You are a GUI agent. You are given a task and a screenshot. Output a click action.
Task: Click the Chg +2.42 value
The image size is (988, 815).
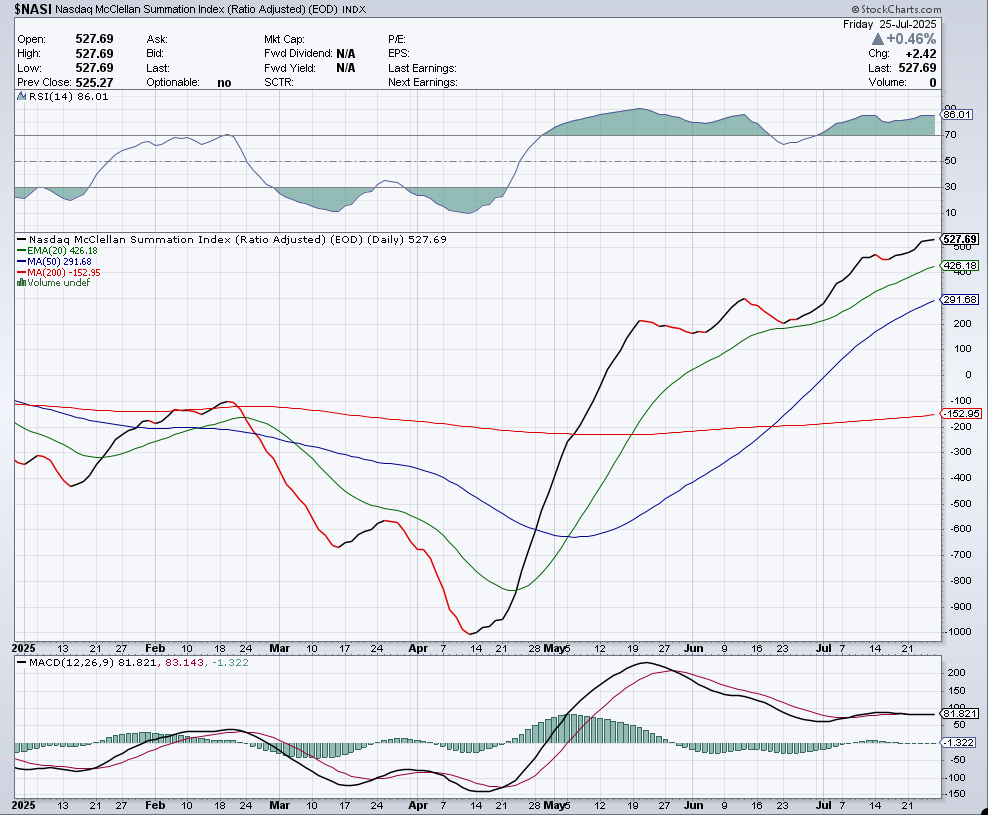(x=921, y=54)
